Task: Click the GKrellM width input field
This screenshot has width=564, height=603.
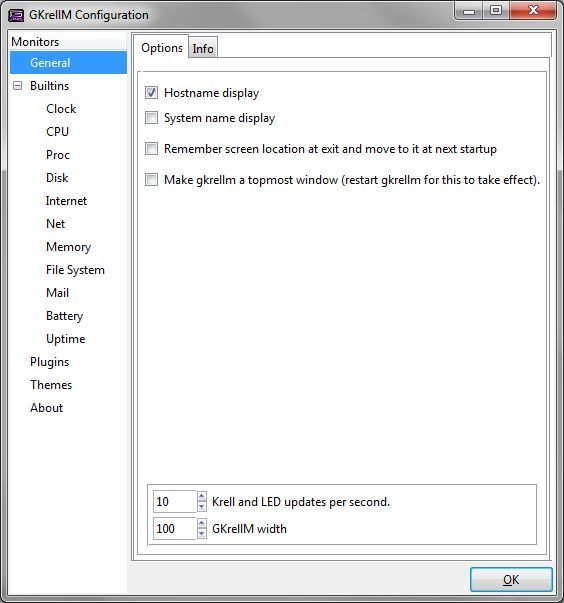Action: [175, 528]
